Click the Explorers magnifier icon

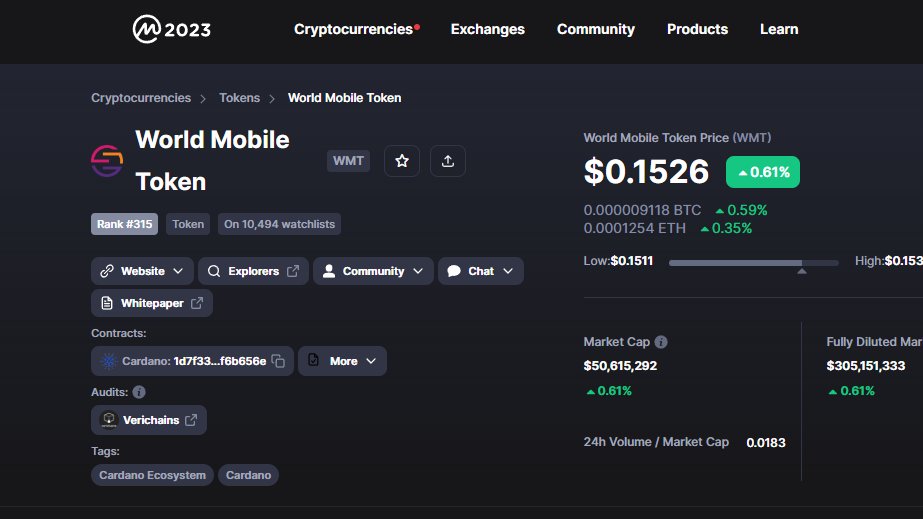pyautogui.click(x=214, y=271)
